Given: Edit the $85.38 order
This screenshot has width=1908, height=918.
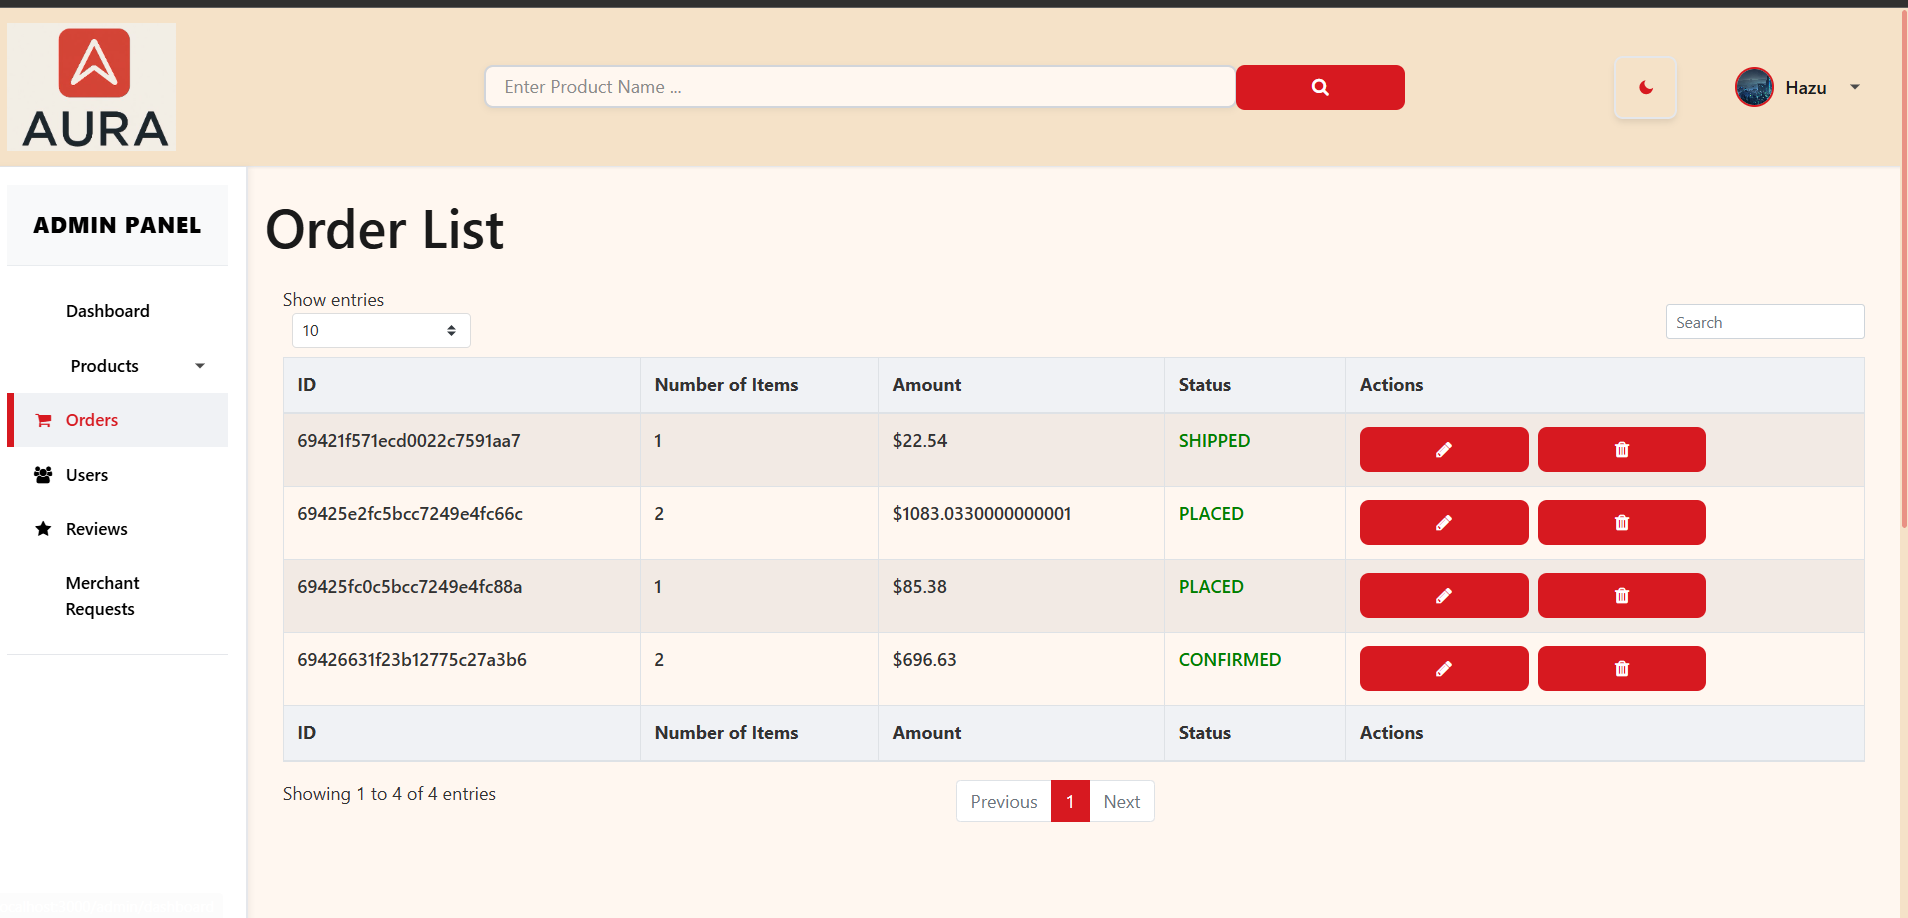Looking at the screenshot, I should (x=1444, y=596).
